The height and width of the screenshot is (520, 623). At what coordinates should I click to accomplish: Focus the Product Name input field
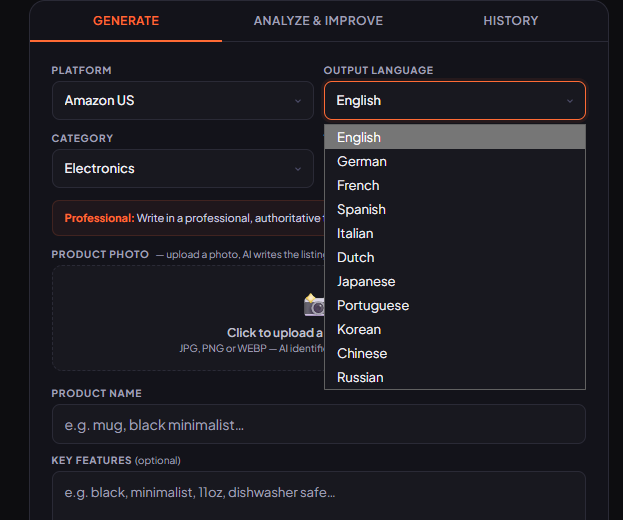(318, 425)
